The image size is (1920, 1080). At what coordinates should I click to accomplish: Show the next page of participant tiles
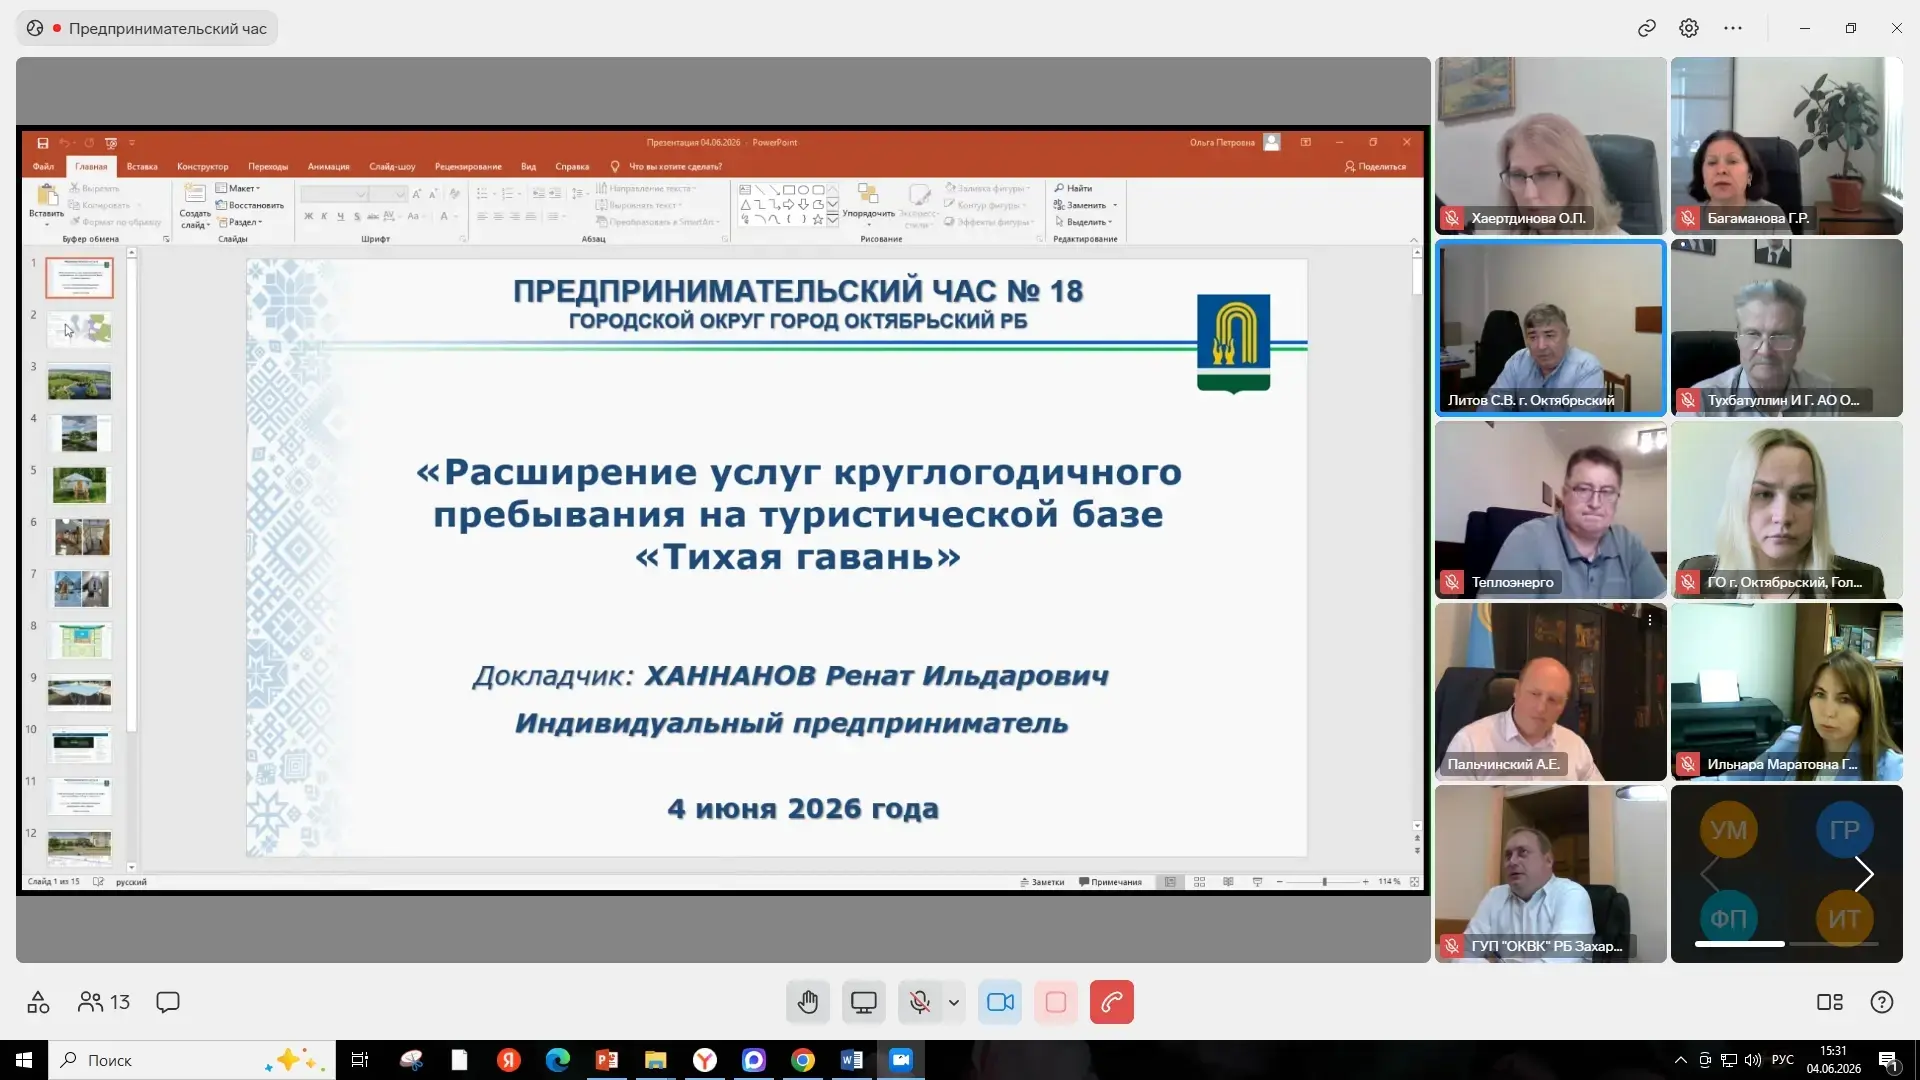coord(1864,874)
